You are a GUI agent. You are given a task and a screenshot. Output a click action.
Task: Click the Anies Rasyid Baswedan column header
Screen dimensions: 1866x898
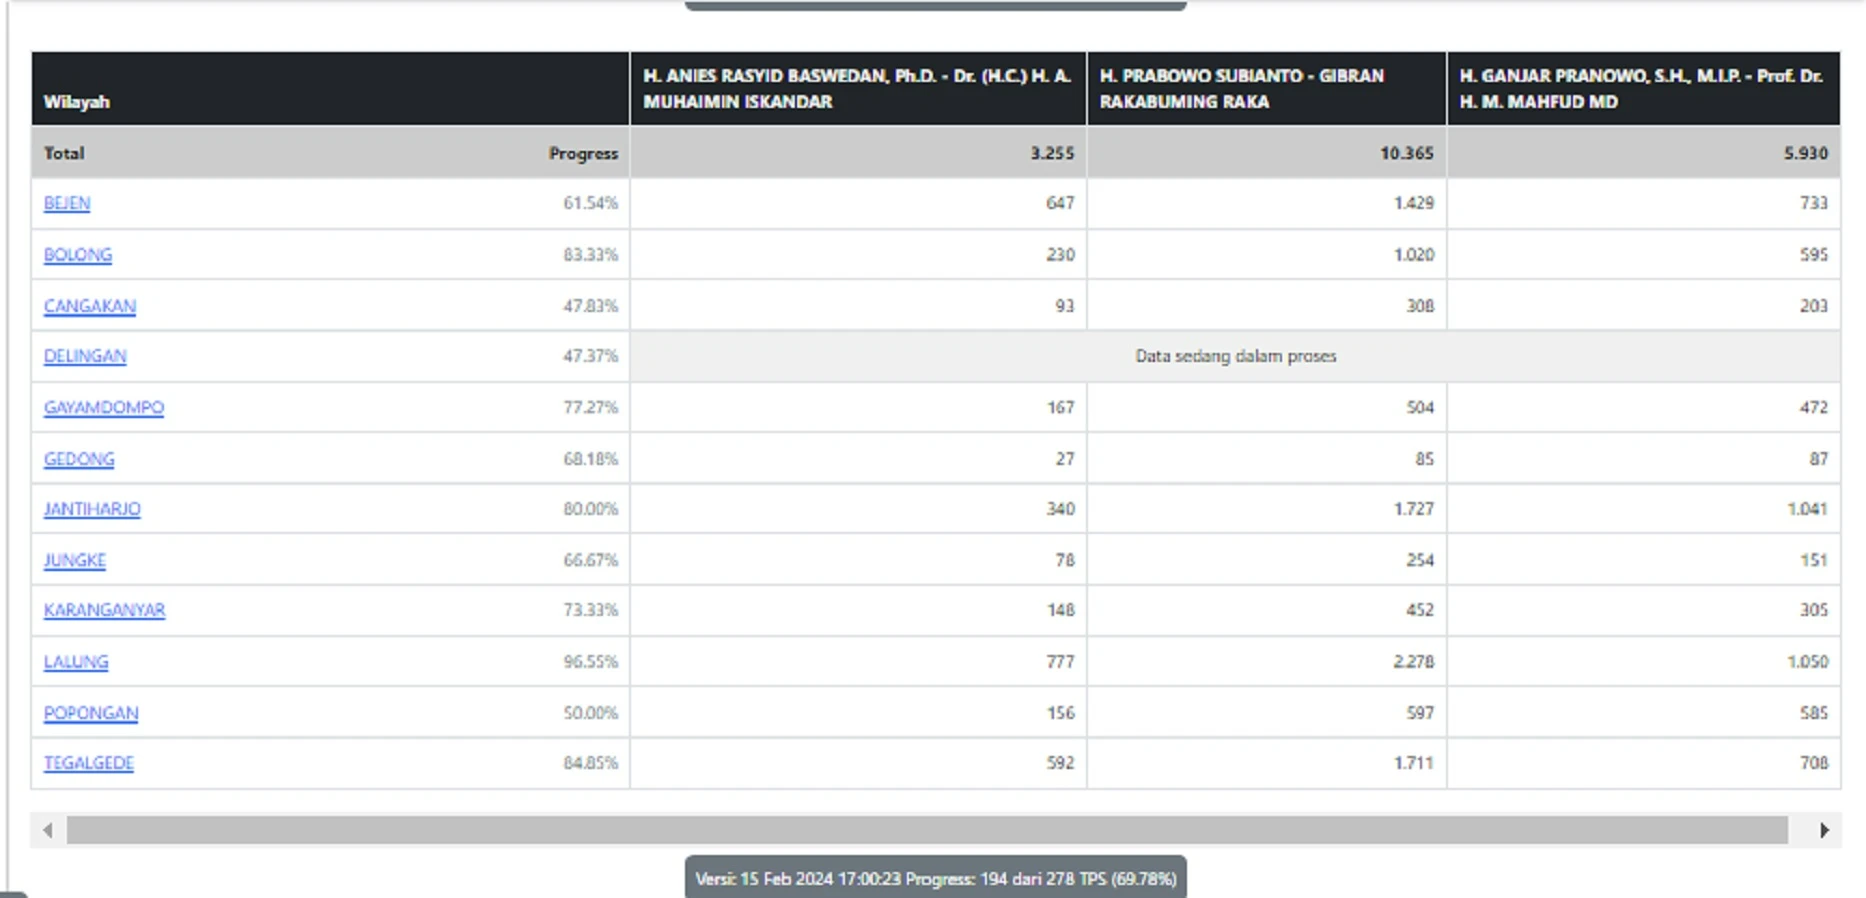pos(858,89)
